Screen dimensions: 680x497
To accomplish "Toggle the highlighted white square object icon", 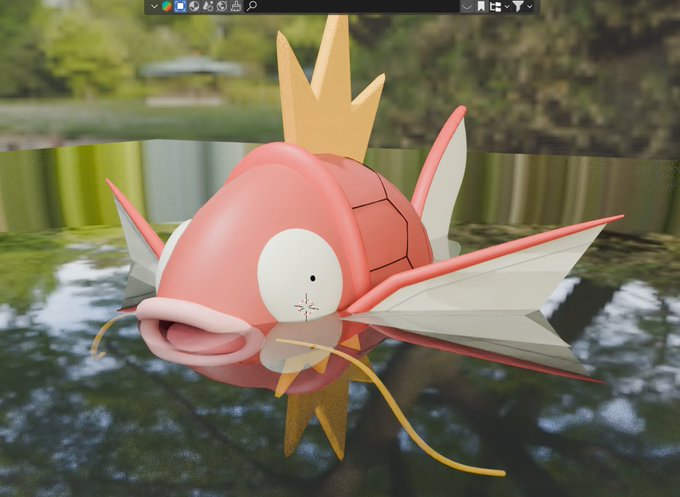I will 180,6.
